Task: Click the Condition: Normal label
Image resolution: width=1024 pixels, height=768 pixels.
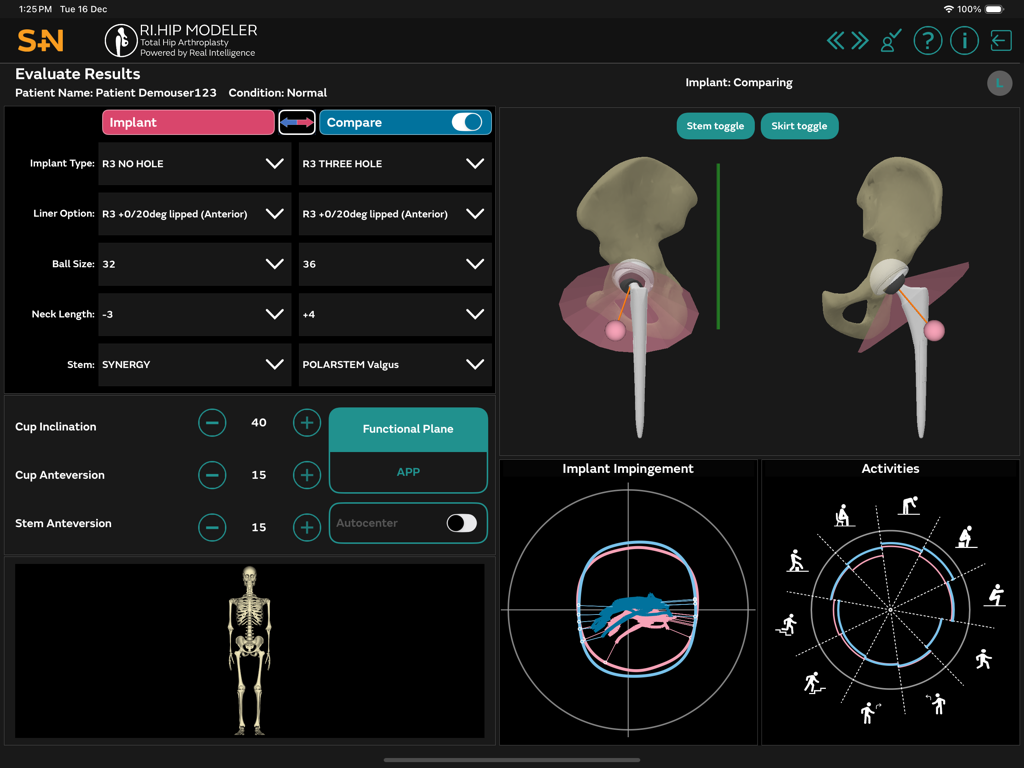Action: point(278,93)
